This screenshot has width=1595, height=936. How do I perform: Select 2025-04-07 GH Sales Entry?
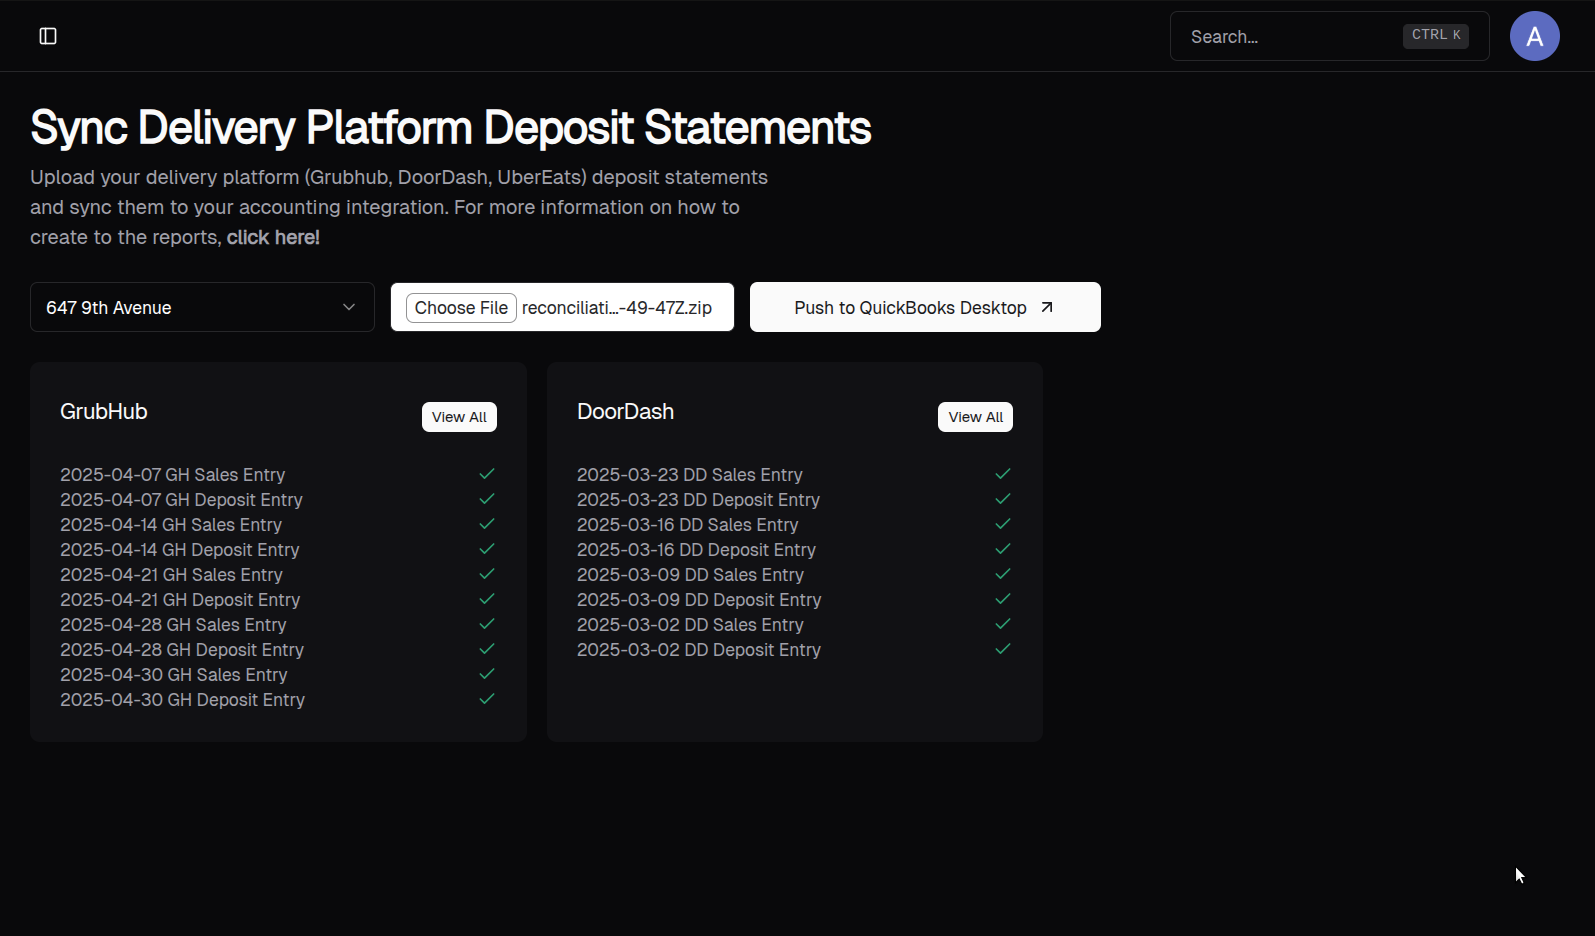[172, 475]
